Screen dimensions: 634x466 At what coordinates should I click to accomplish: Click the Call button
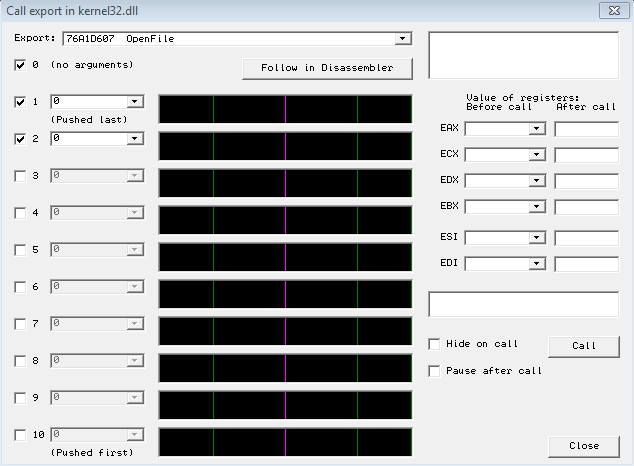[x=583, y=346]
